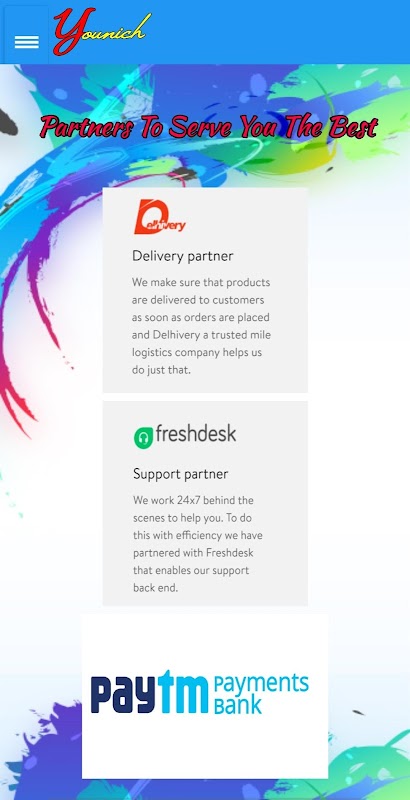The height and width of the screenshot is (800, 410).
Task: Click the Freshdesk support description paragraph
Action: [198, 544]
